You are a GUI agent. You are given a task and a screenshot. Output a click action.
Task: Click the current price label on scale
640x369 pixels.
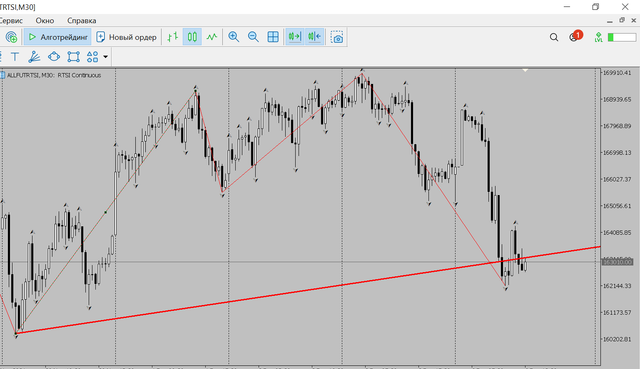617,261
